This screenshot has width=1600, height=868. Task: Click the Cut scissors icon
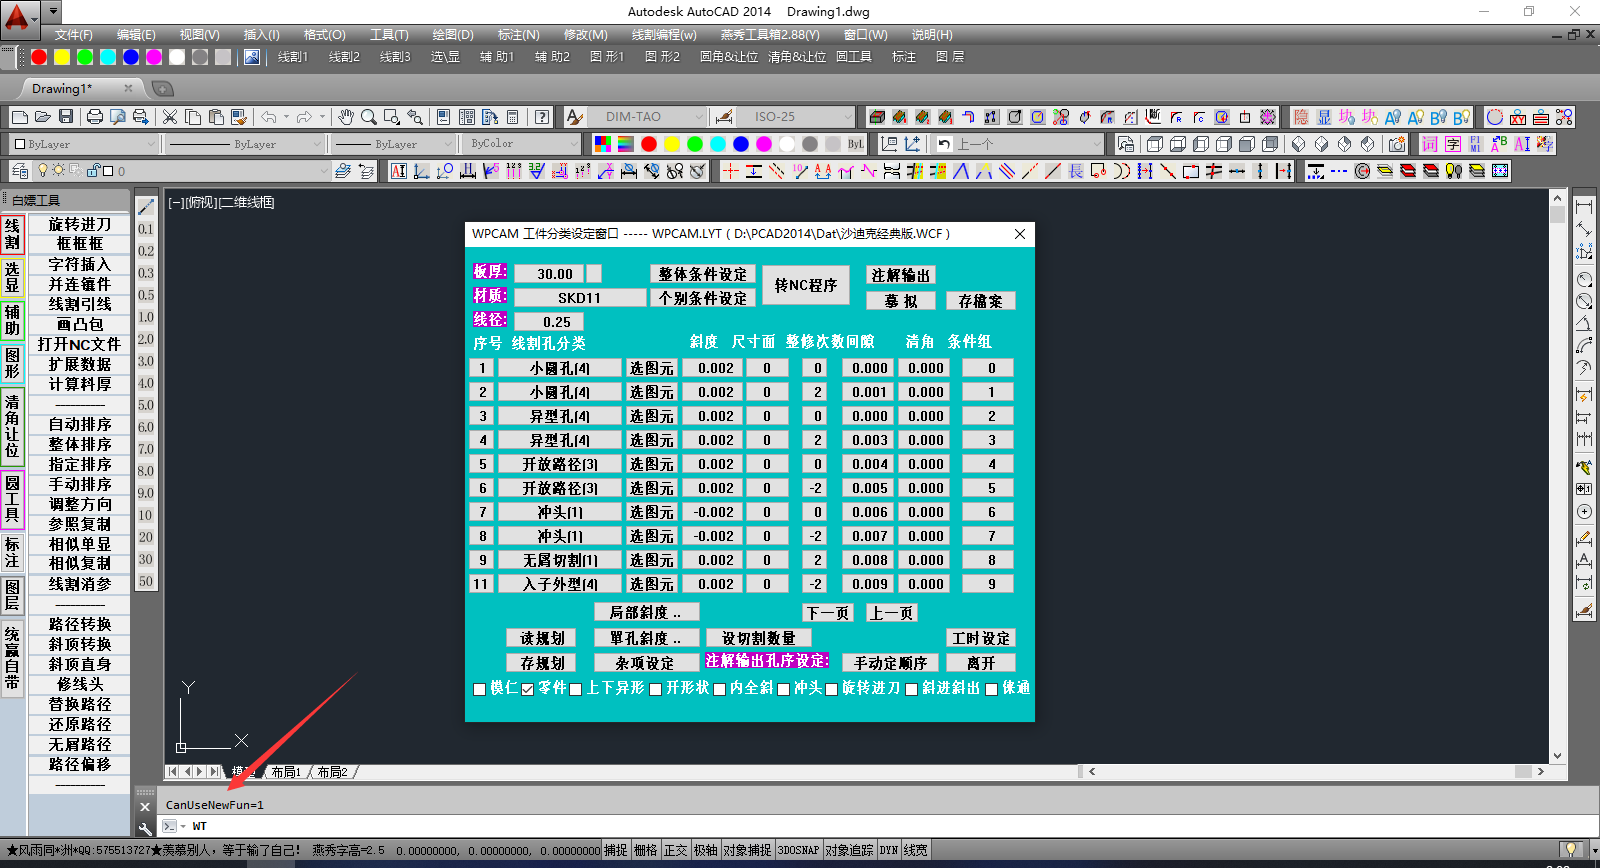pyautogui.click(x=170, y=117)
